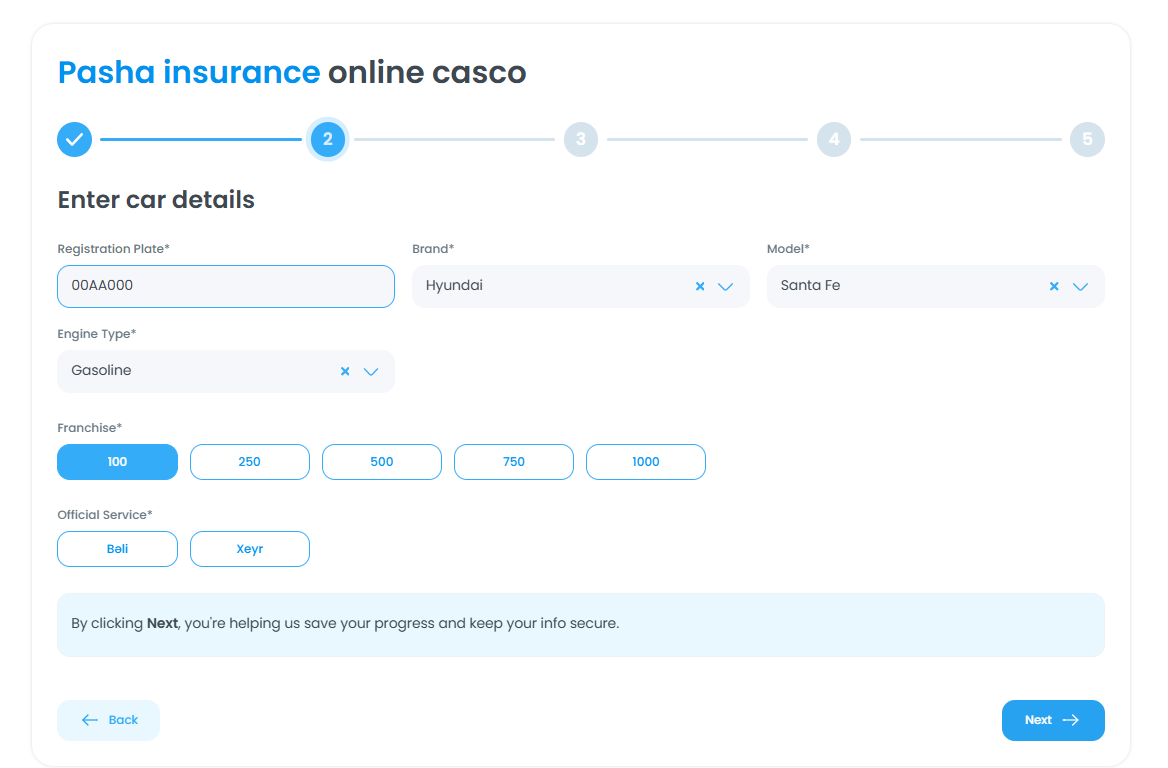Go Back to previous step

point(109,720)
